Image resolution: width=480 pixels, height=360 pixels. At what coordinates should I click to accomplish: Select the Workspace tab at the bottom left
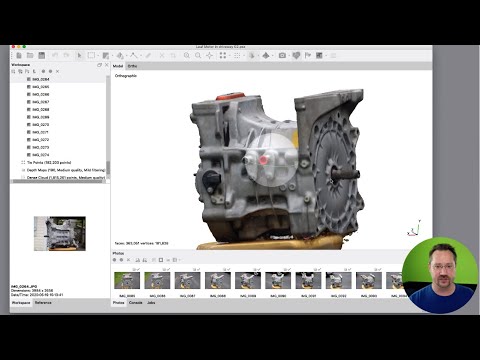tap(21, 303)
